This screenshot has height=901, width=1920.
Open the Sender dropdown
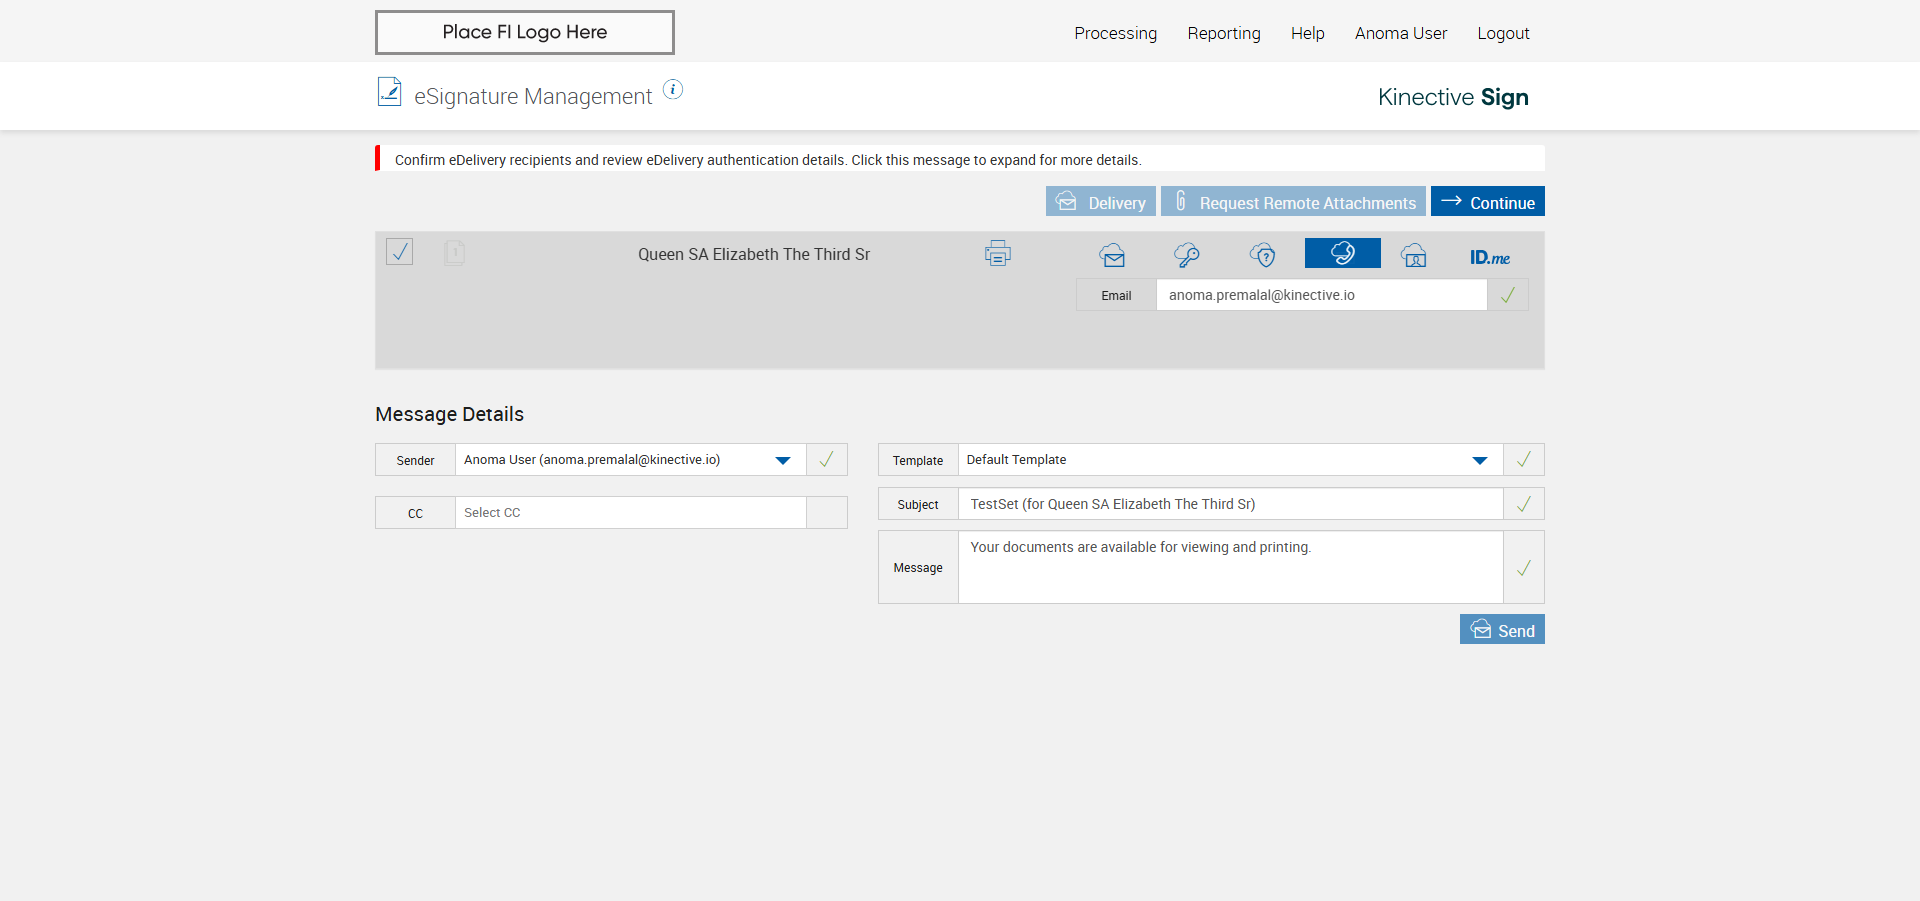782,460
